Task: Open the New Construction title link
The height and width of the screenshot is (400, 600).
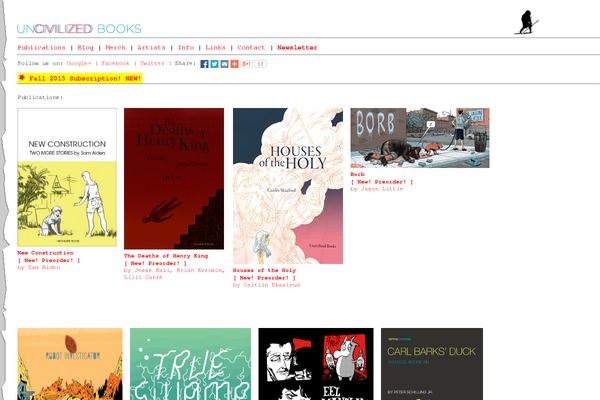Action: click(x=45, y=253)
